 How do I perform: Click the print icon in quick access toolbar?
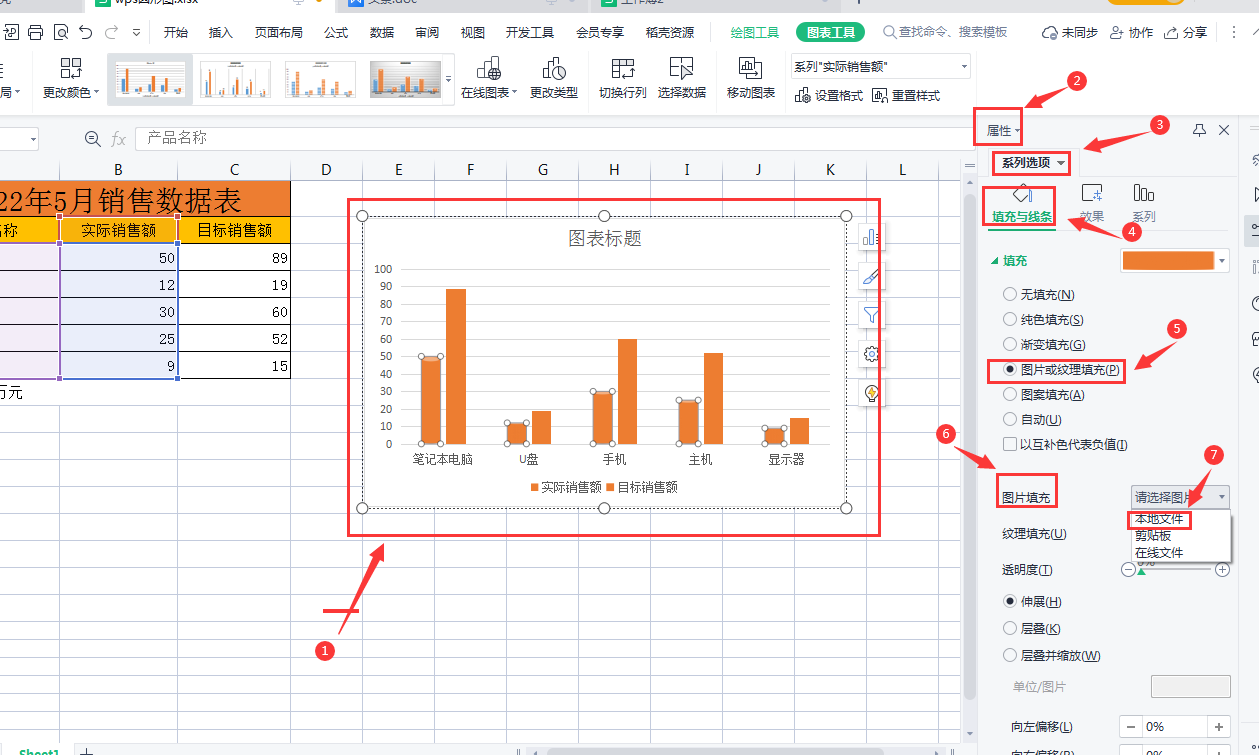pyautogui.click(x=36, y=33)
